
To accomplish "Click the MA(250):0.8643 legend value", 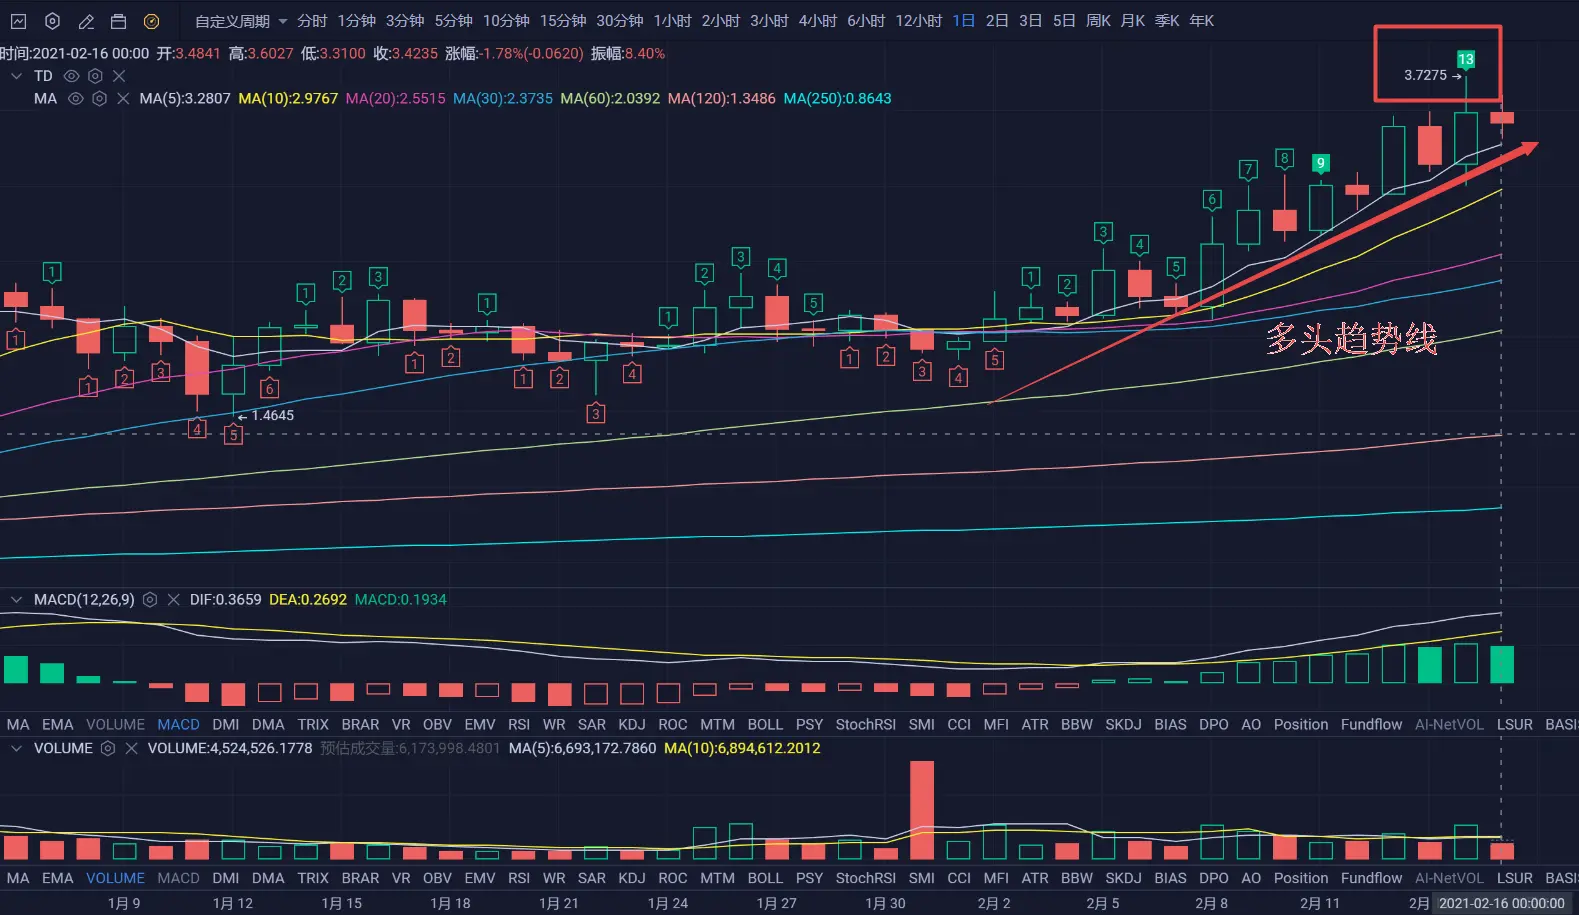I will (837, 98).
